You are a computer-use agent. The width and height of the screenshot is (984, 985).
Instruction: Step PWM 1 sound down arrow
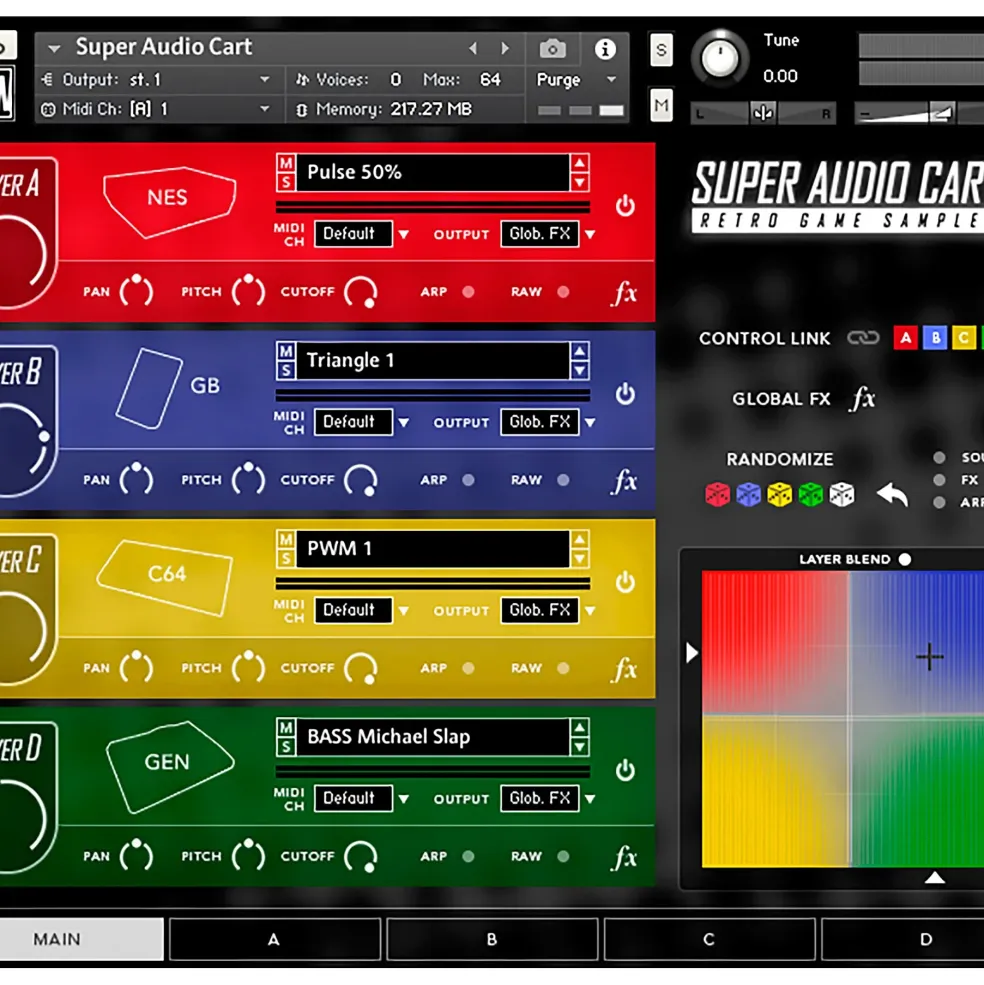click(x=579, y=558)
